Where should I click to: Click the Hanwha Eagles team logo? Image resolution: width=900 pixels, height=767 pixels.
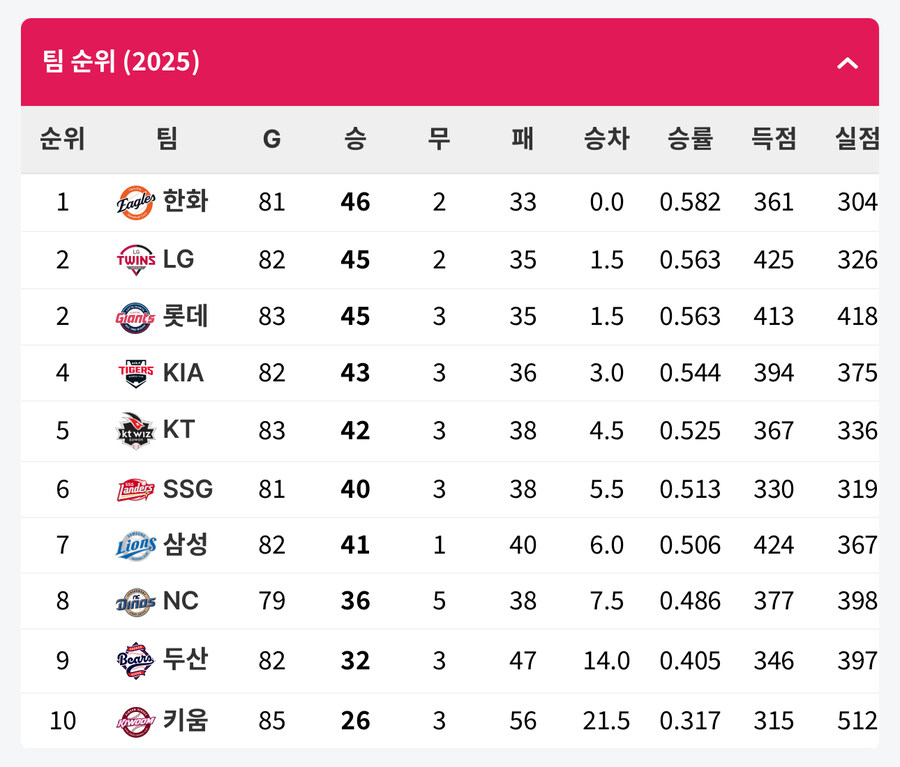pyautogui.click(x=135, y=203)
